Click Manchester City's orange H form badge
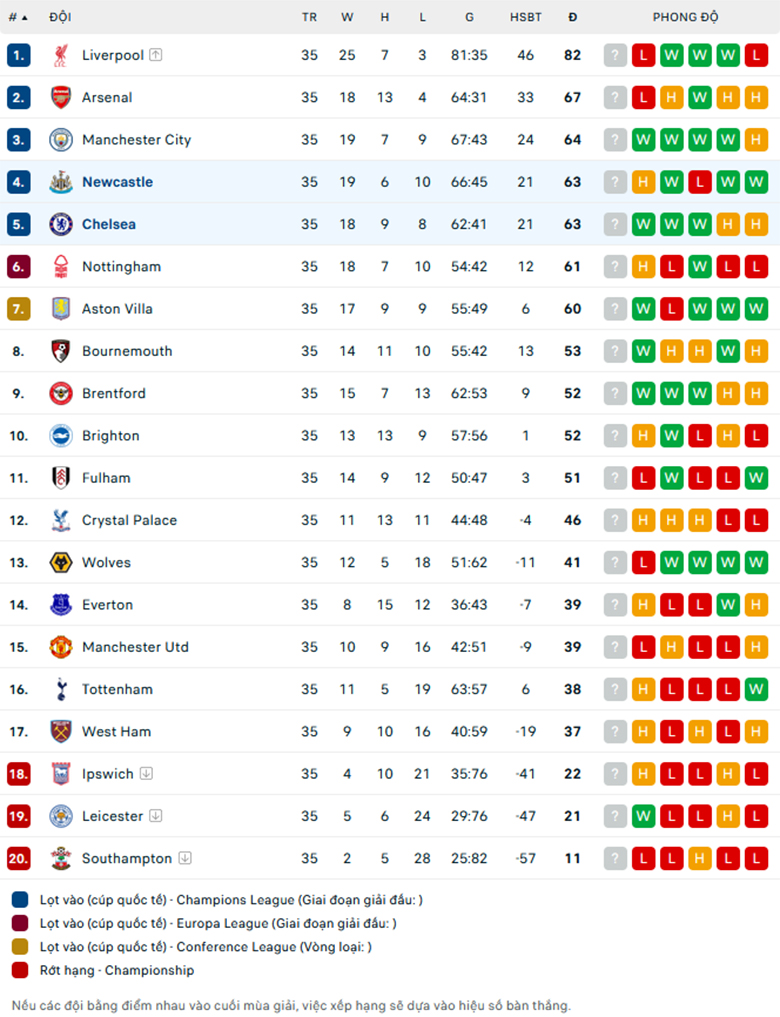 [x=756, y=139]
